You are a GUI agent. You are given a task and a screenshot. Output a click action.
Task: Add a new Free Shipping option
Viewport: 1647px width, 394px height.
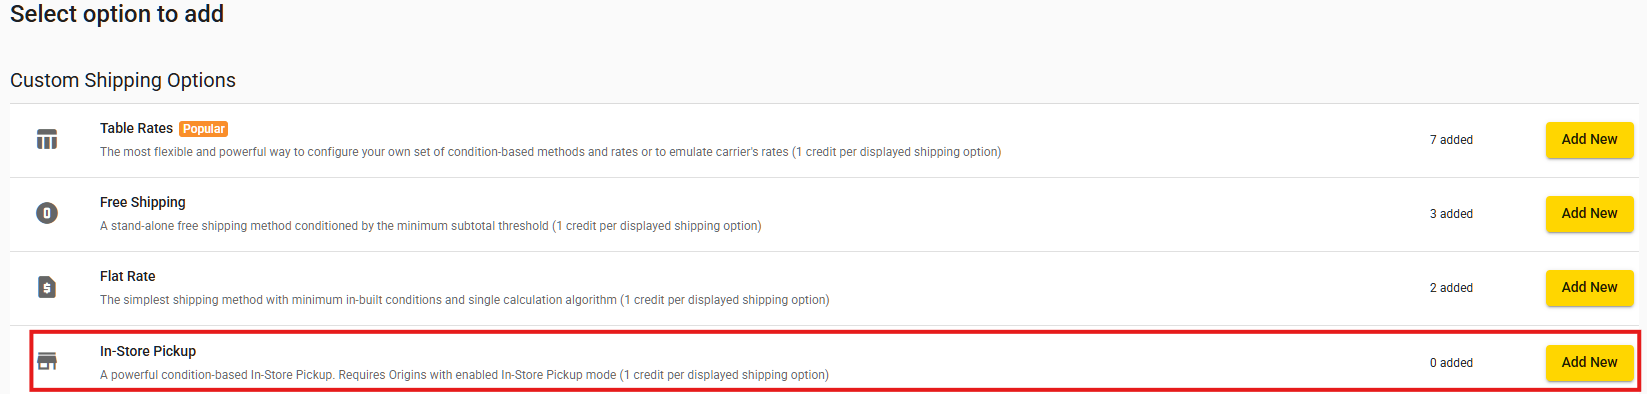[x=1589, y=214]
